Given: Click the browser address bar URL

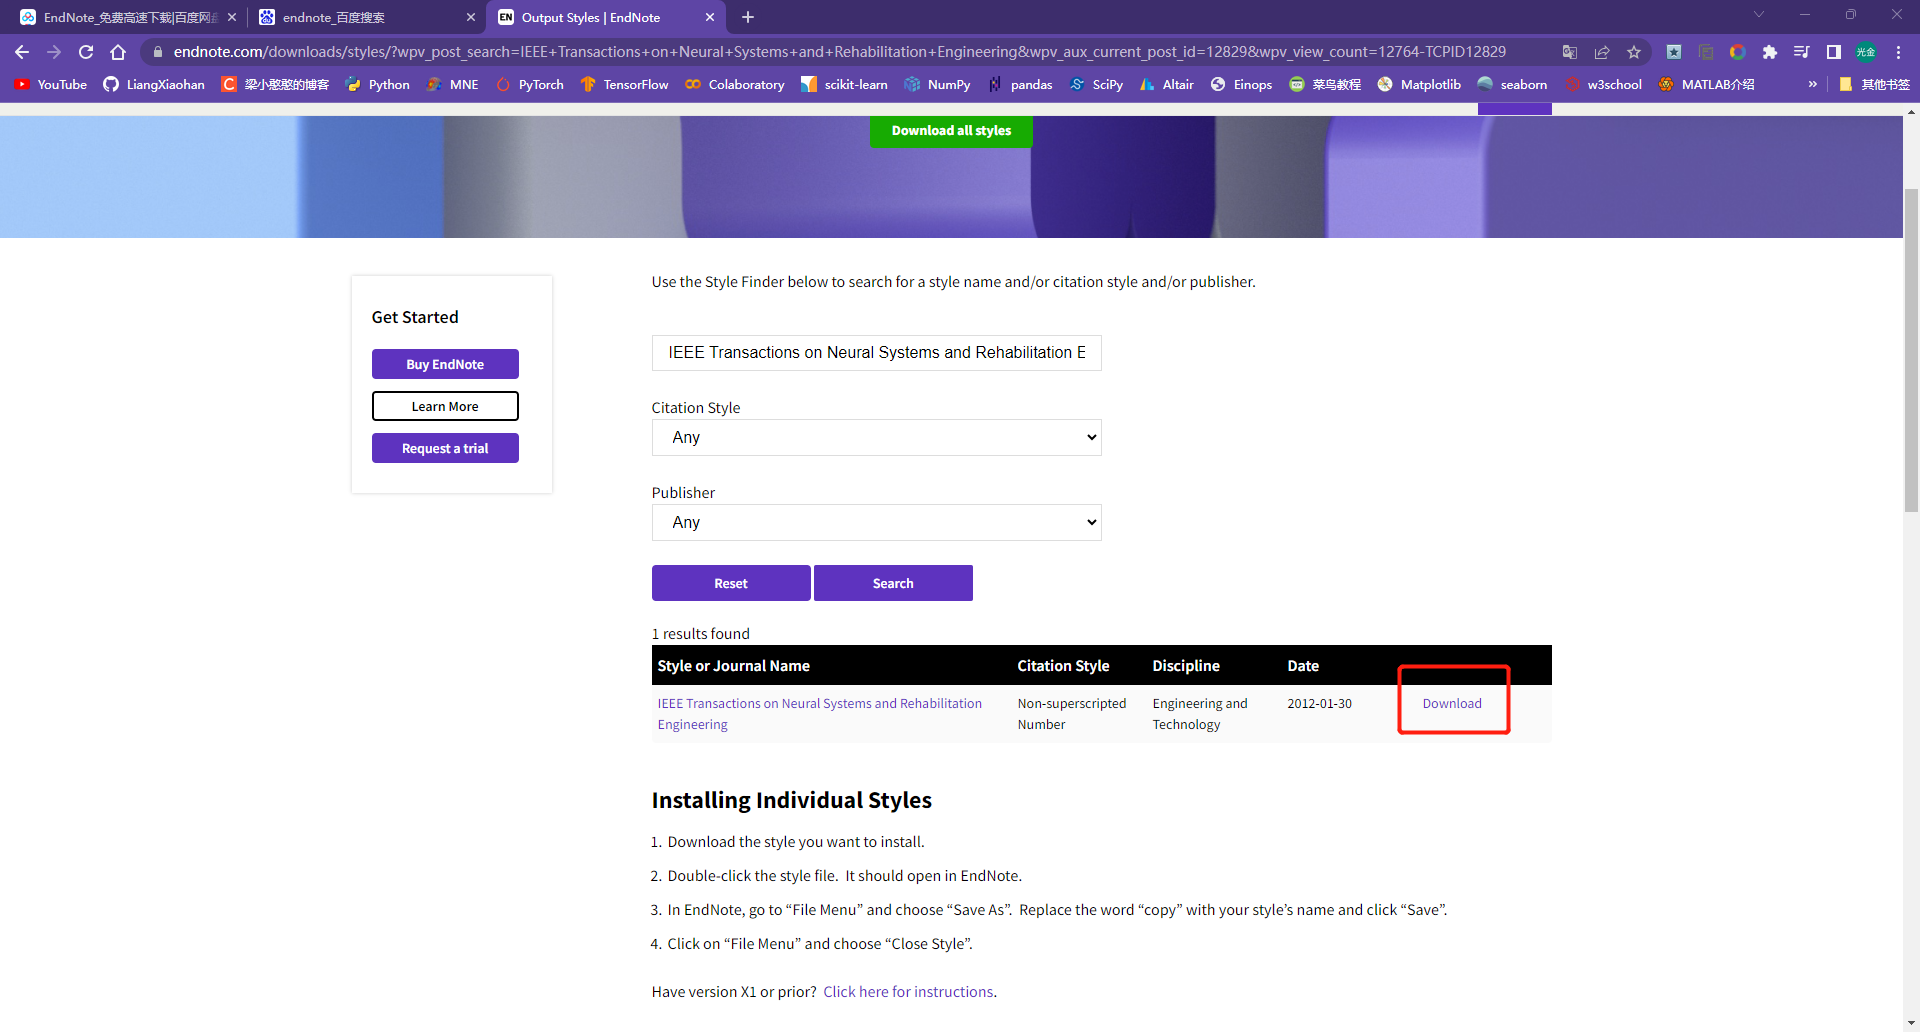Looking at the screenshot, I should (x=838, y=52).
